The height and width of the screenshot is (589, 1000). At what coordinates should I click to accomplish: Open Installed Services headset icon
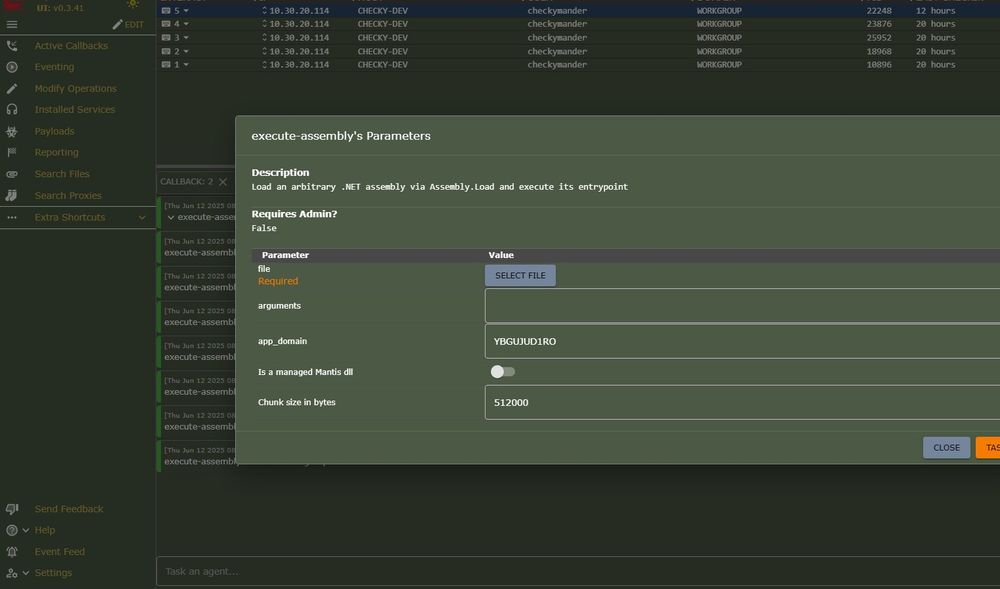12,110
